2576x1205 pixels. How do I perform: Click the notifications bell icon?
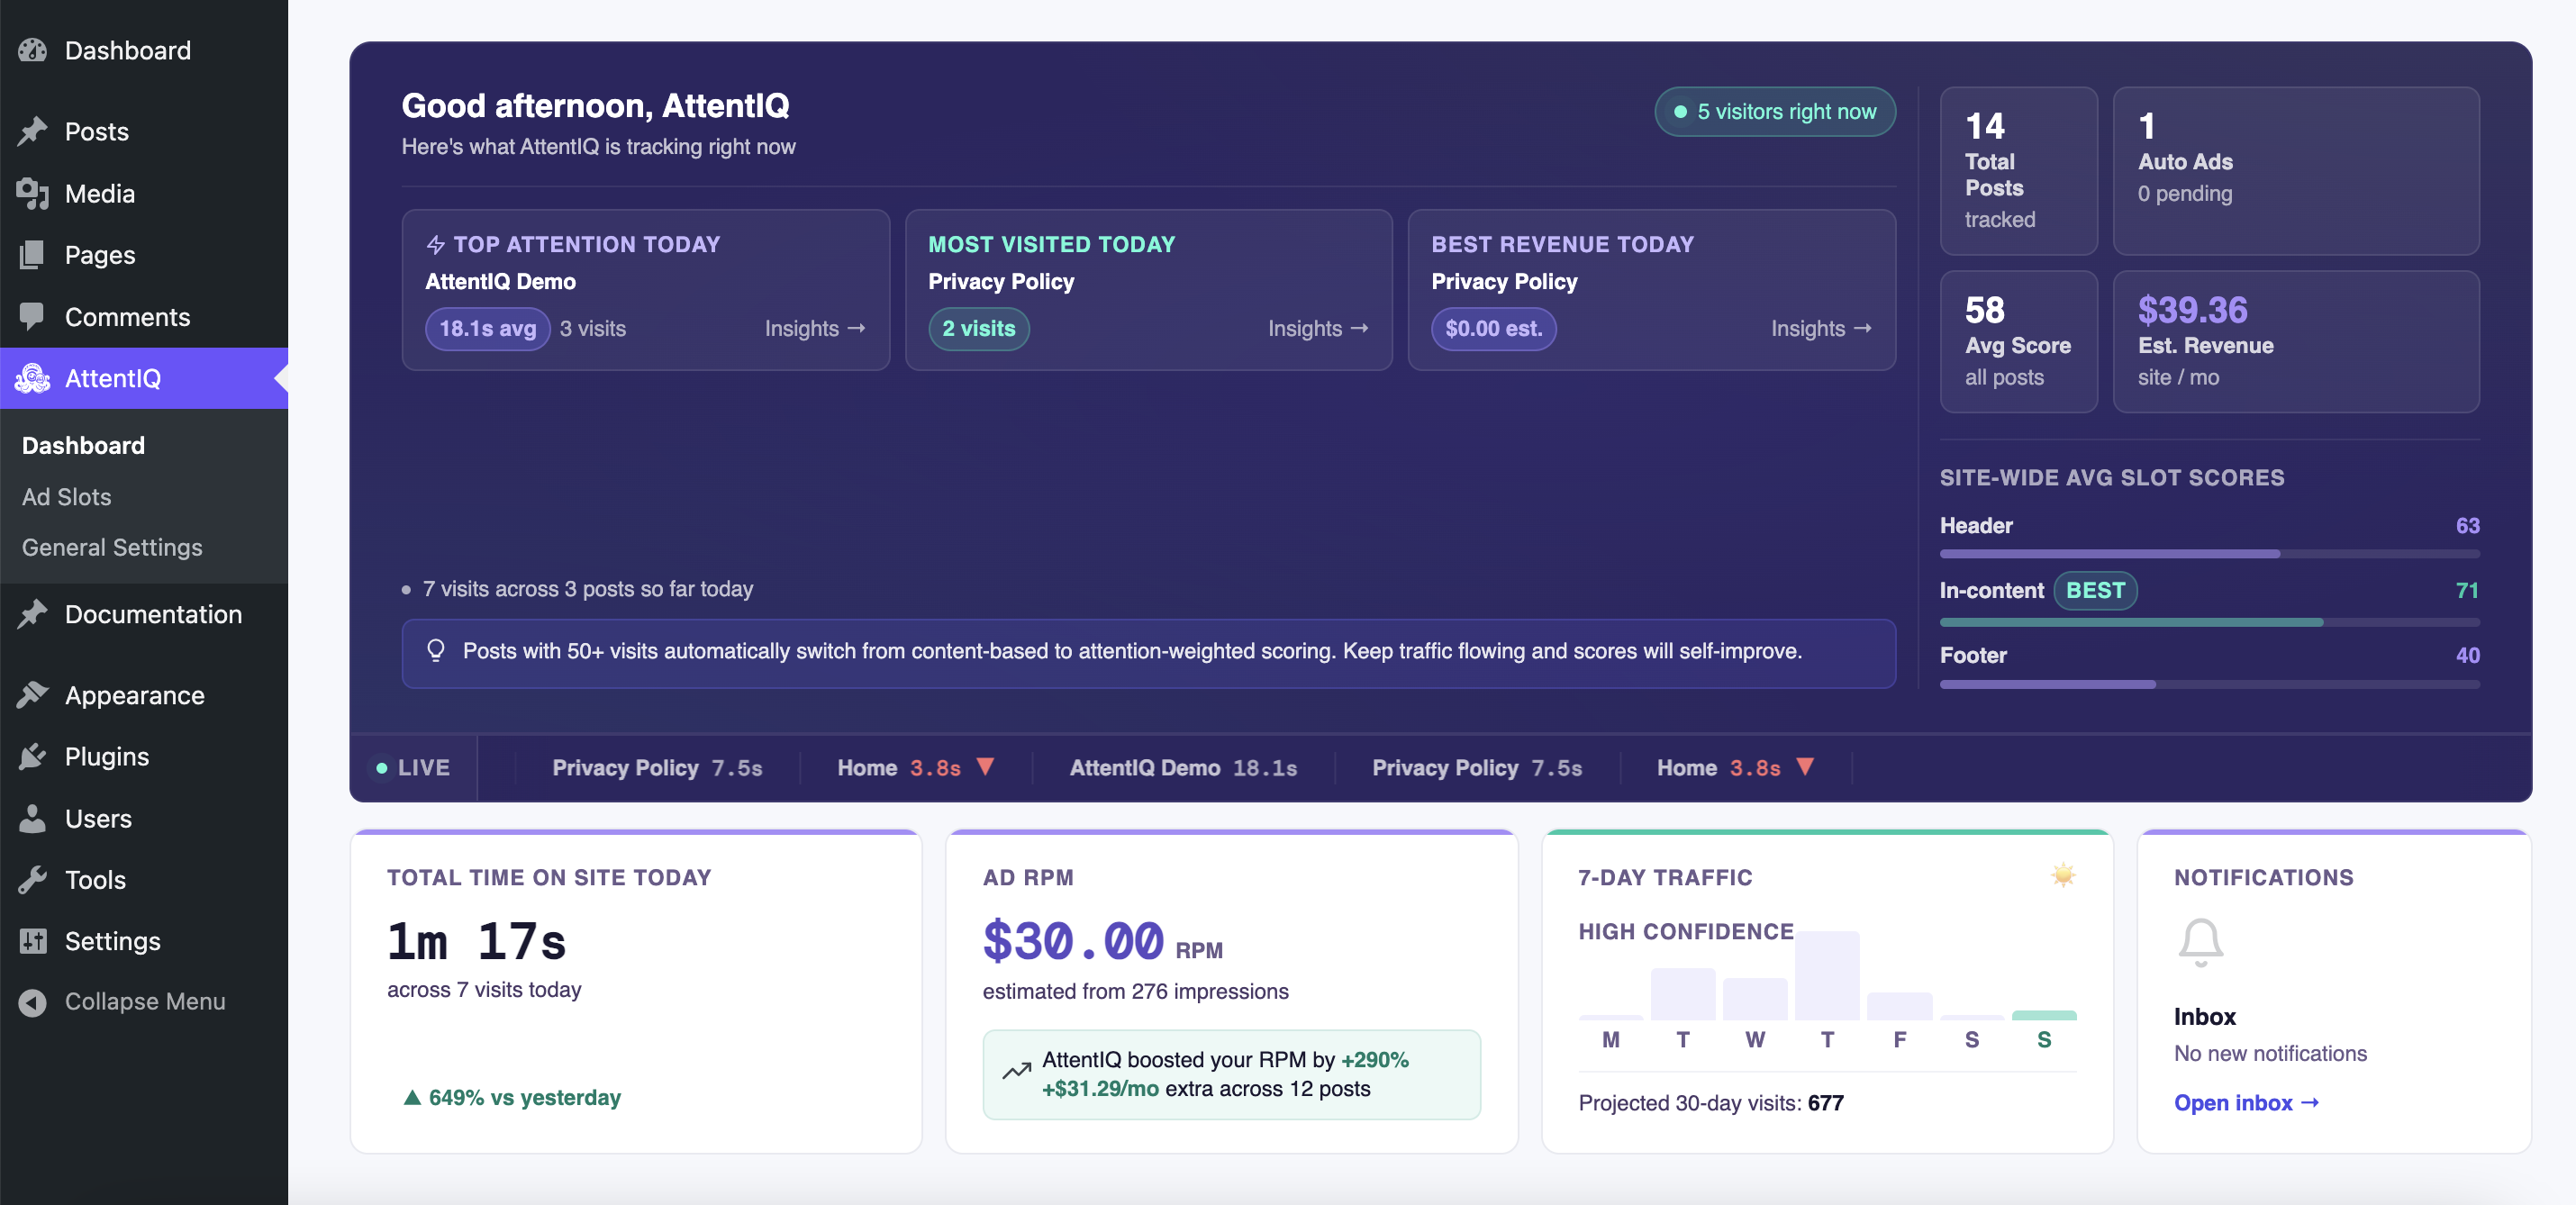[2200, 941]
